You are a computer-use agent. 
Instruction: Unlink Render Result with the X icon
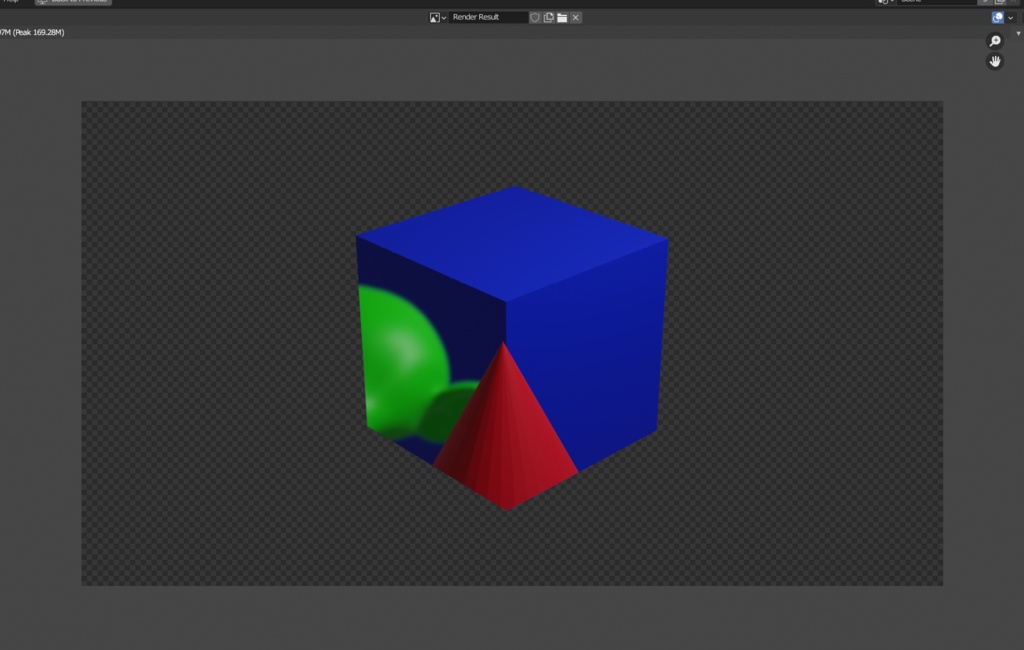click(575, 17)
